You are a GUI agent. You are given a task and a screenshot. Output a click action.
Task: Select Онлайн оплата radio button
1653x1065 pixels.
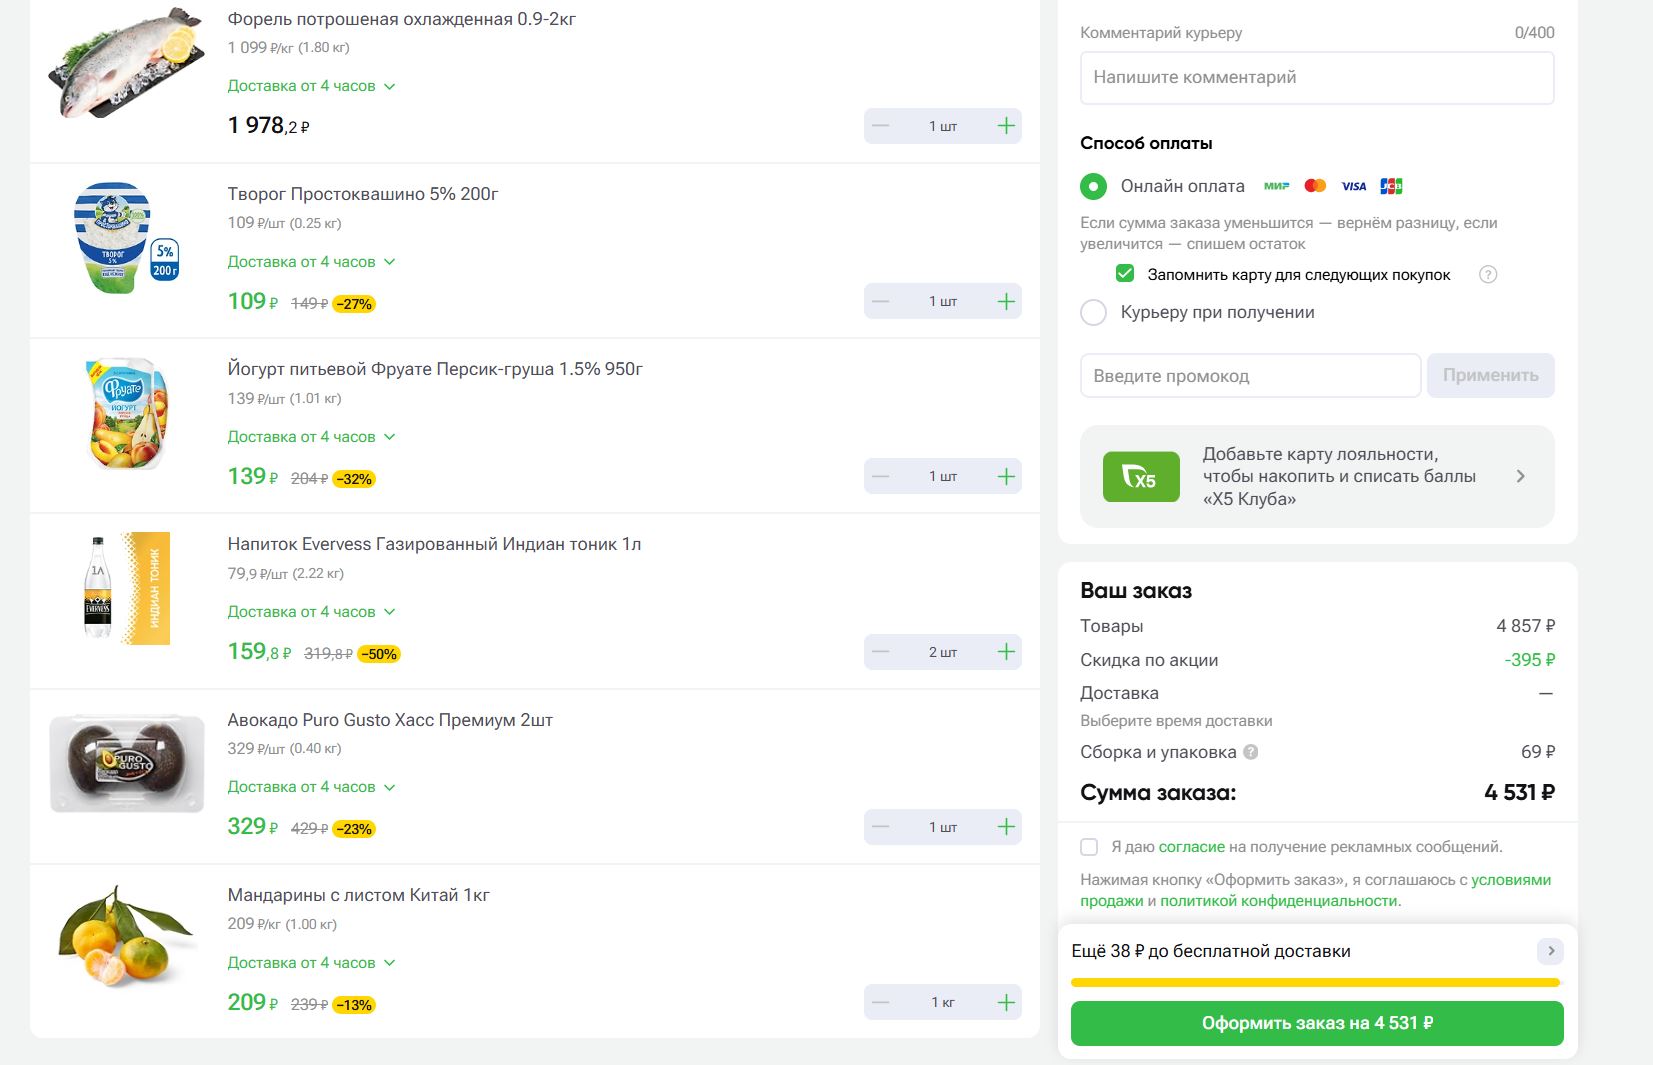click(x=1093, y=187)
